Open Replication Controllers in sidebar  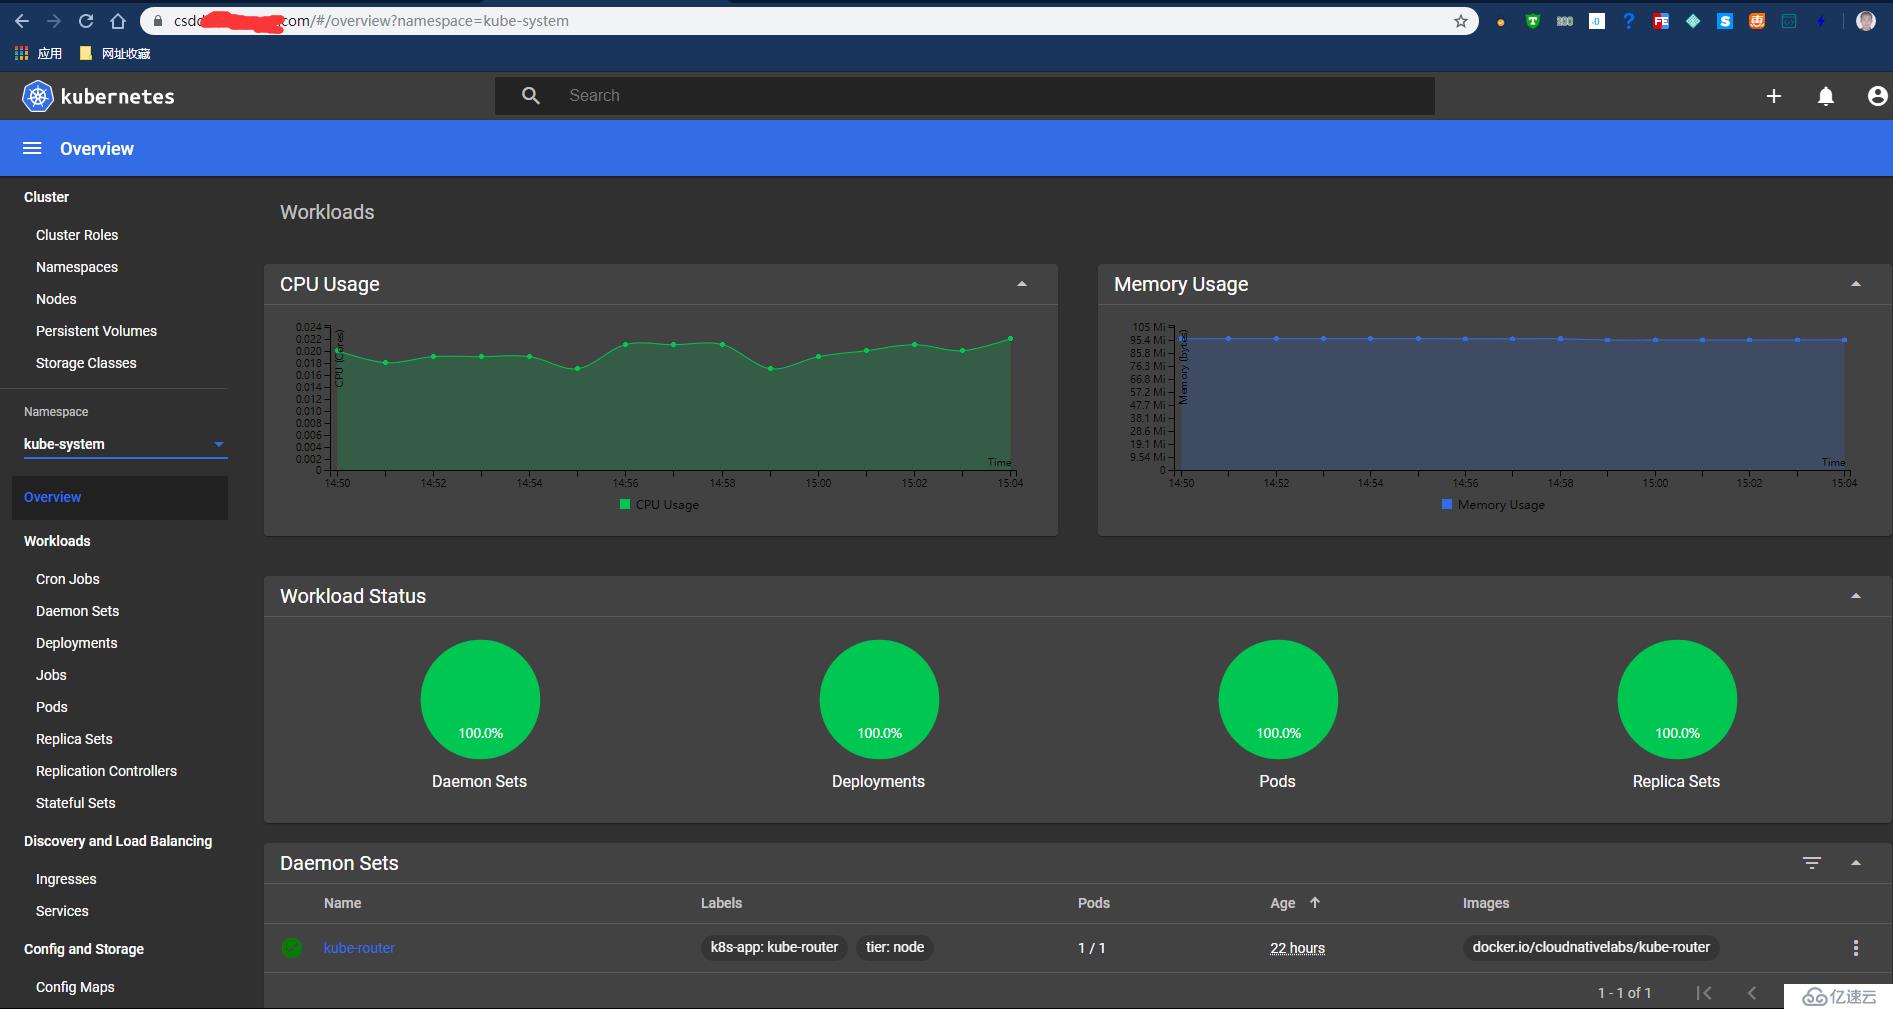coord(106,771)
